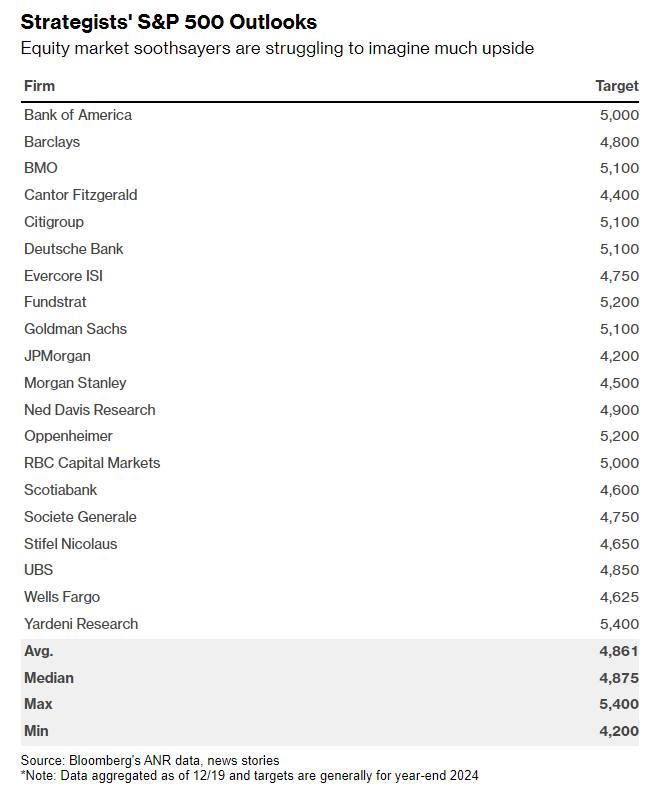Select the Barclays firm name
This screenshot has width=655, height=799.
pos(52,142)
